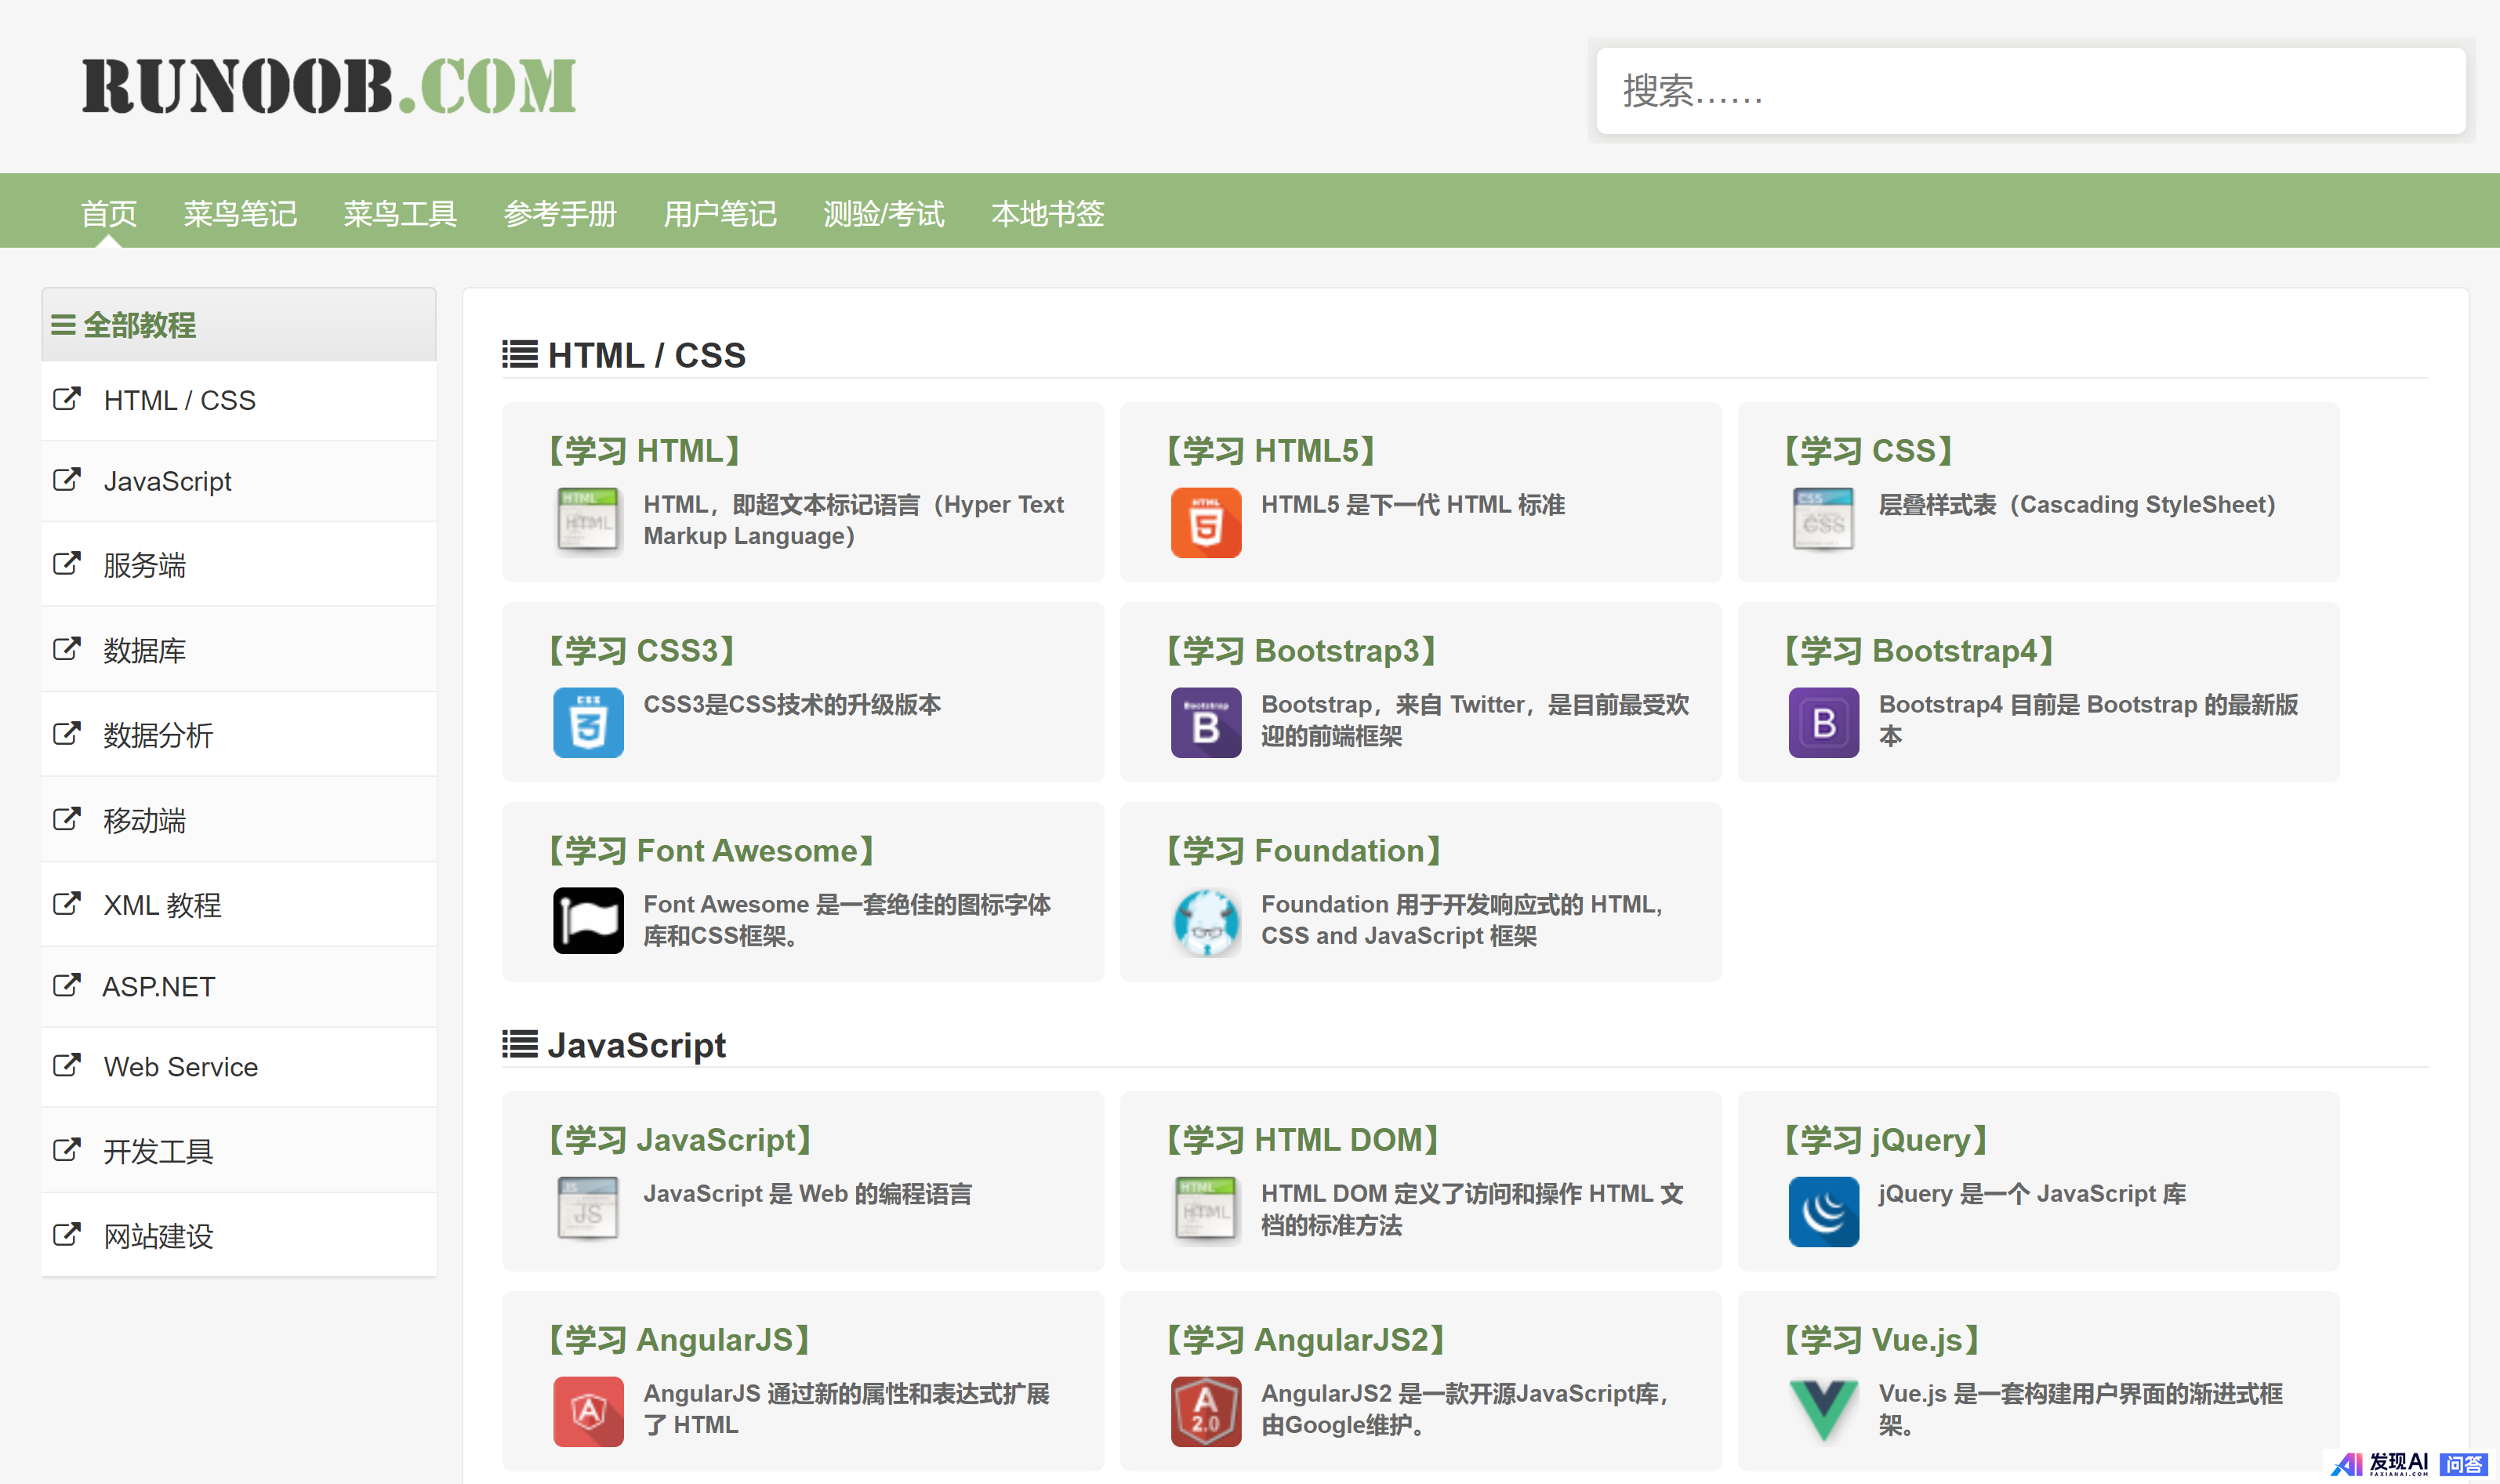Open the 【学习 Bootstrap4】 title link
Screen dimensions: 2500x1484
pos(1919,651)
